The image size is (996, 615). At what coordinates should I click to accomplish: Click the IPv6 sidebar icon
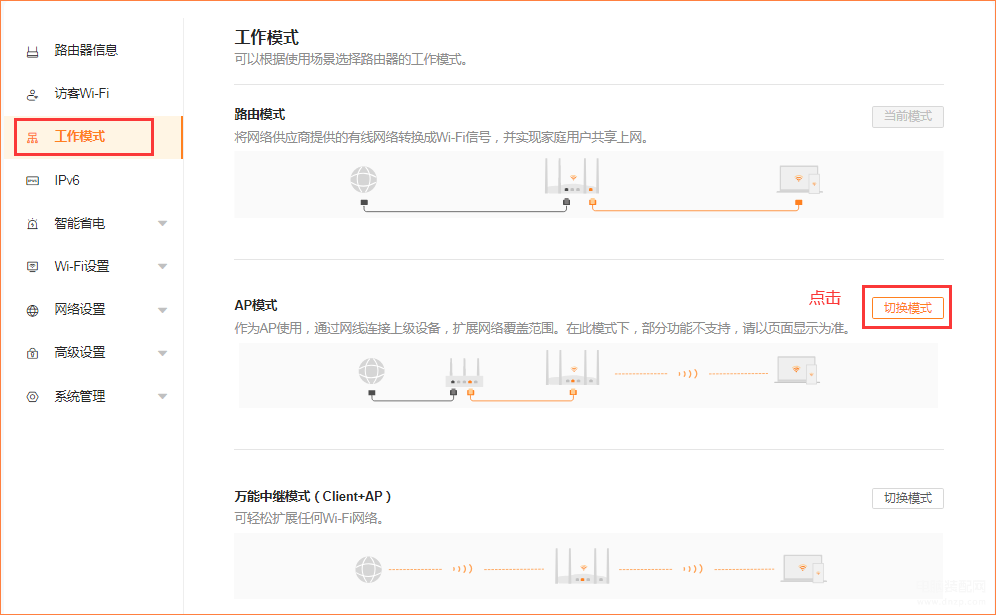pos(32,181)
